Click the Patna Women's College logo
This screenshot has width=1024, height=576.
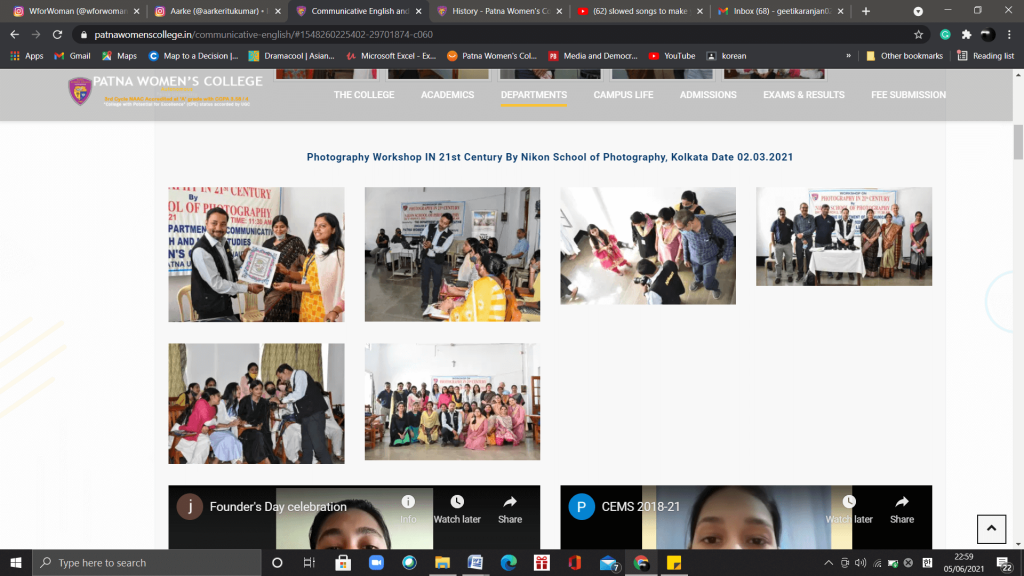(x=80, y=91)
